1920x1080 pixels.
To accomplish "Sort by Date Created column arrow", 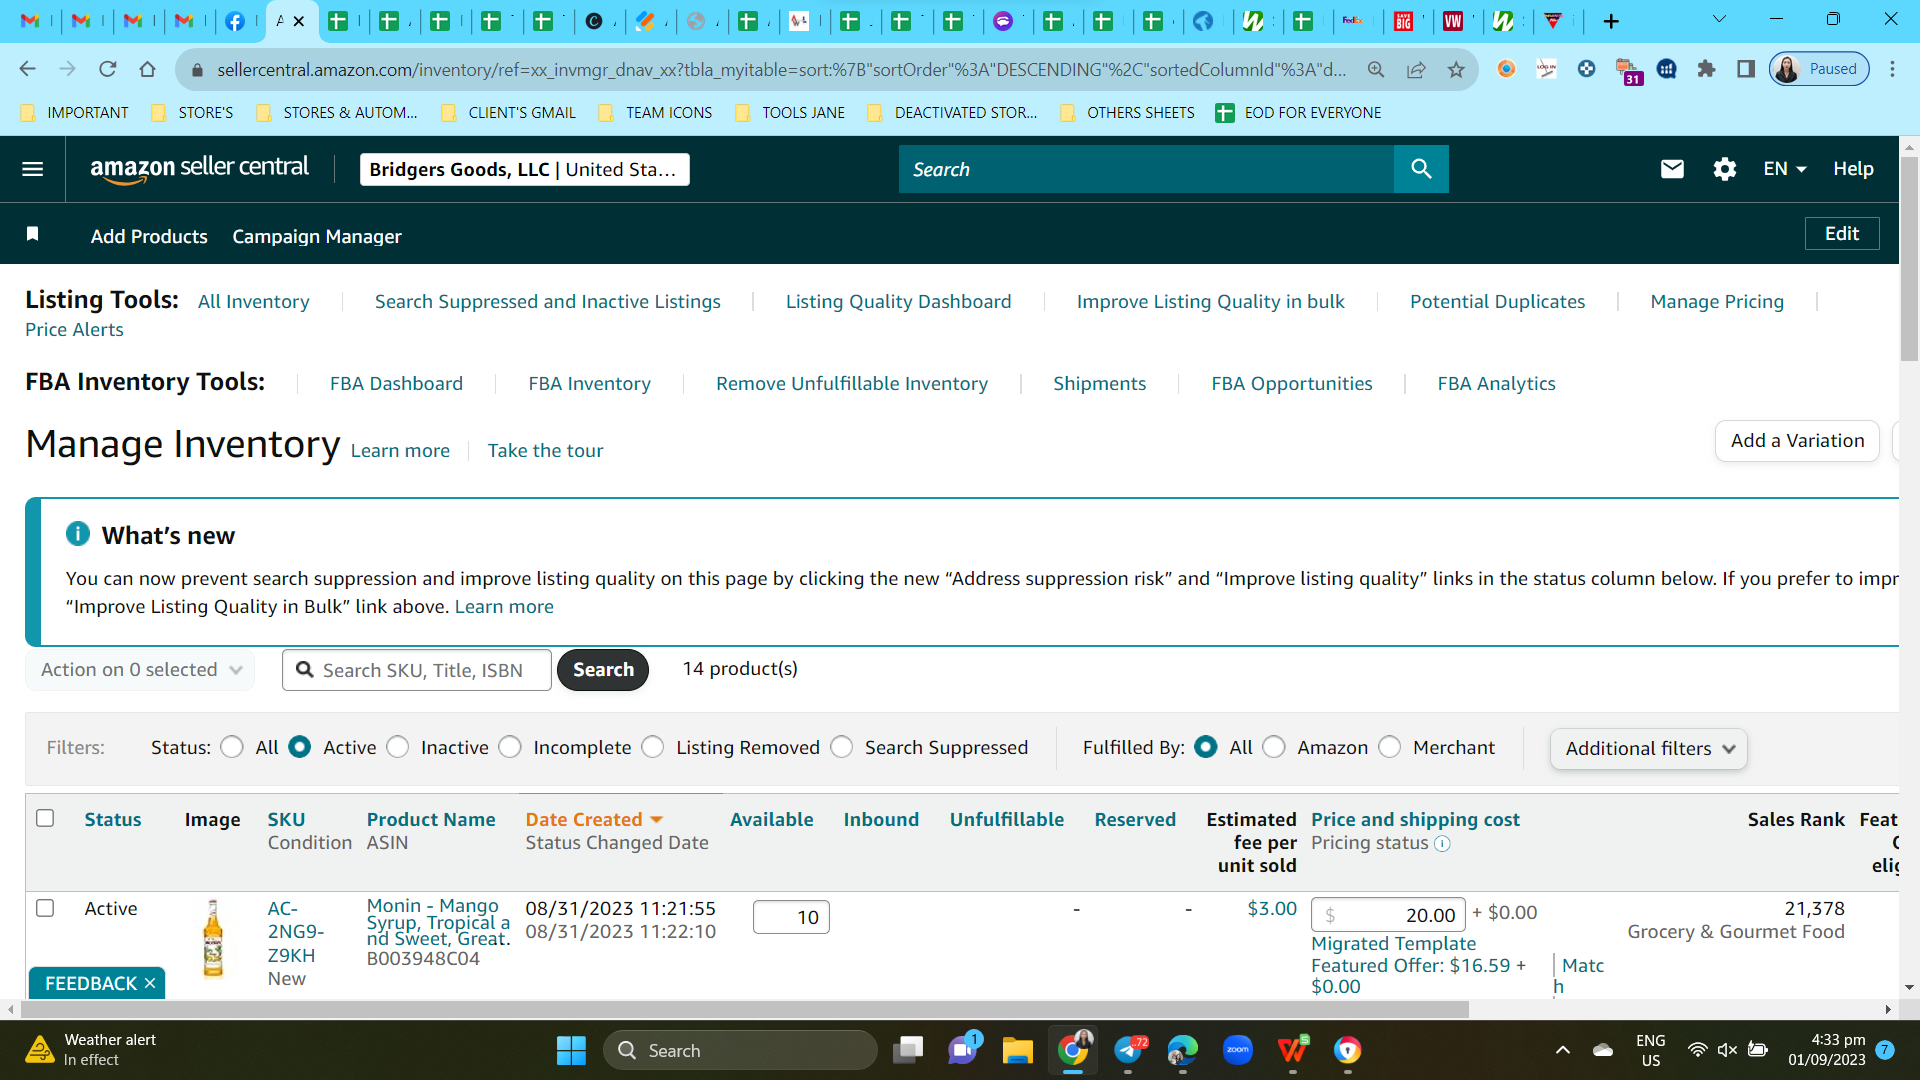I will point(657,820).
